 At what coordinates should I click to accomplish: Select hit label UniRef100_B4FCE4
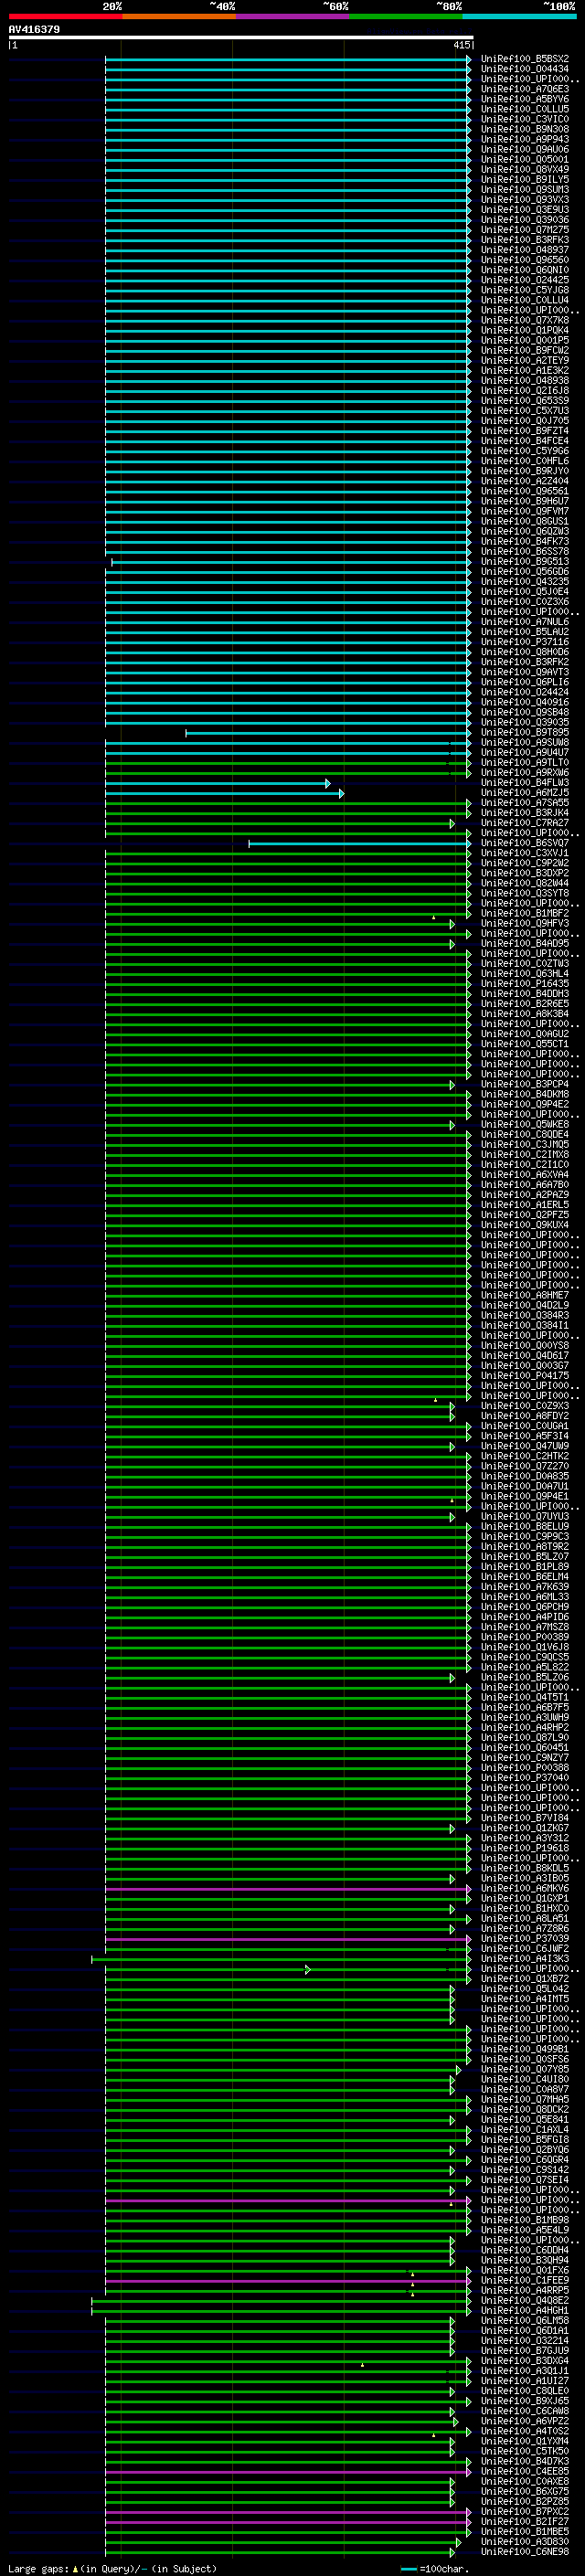(525, 441)
